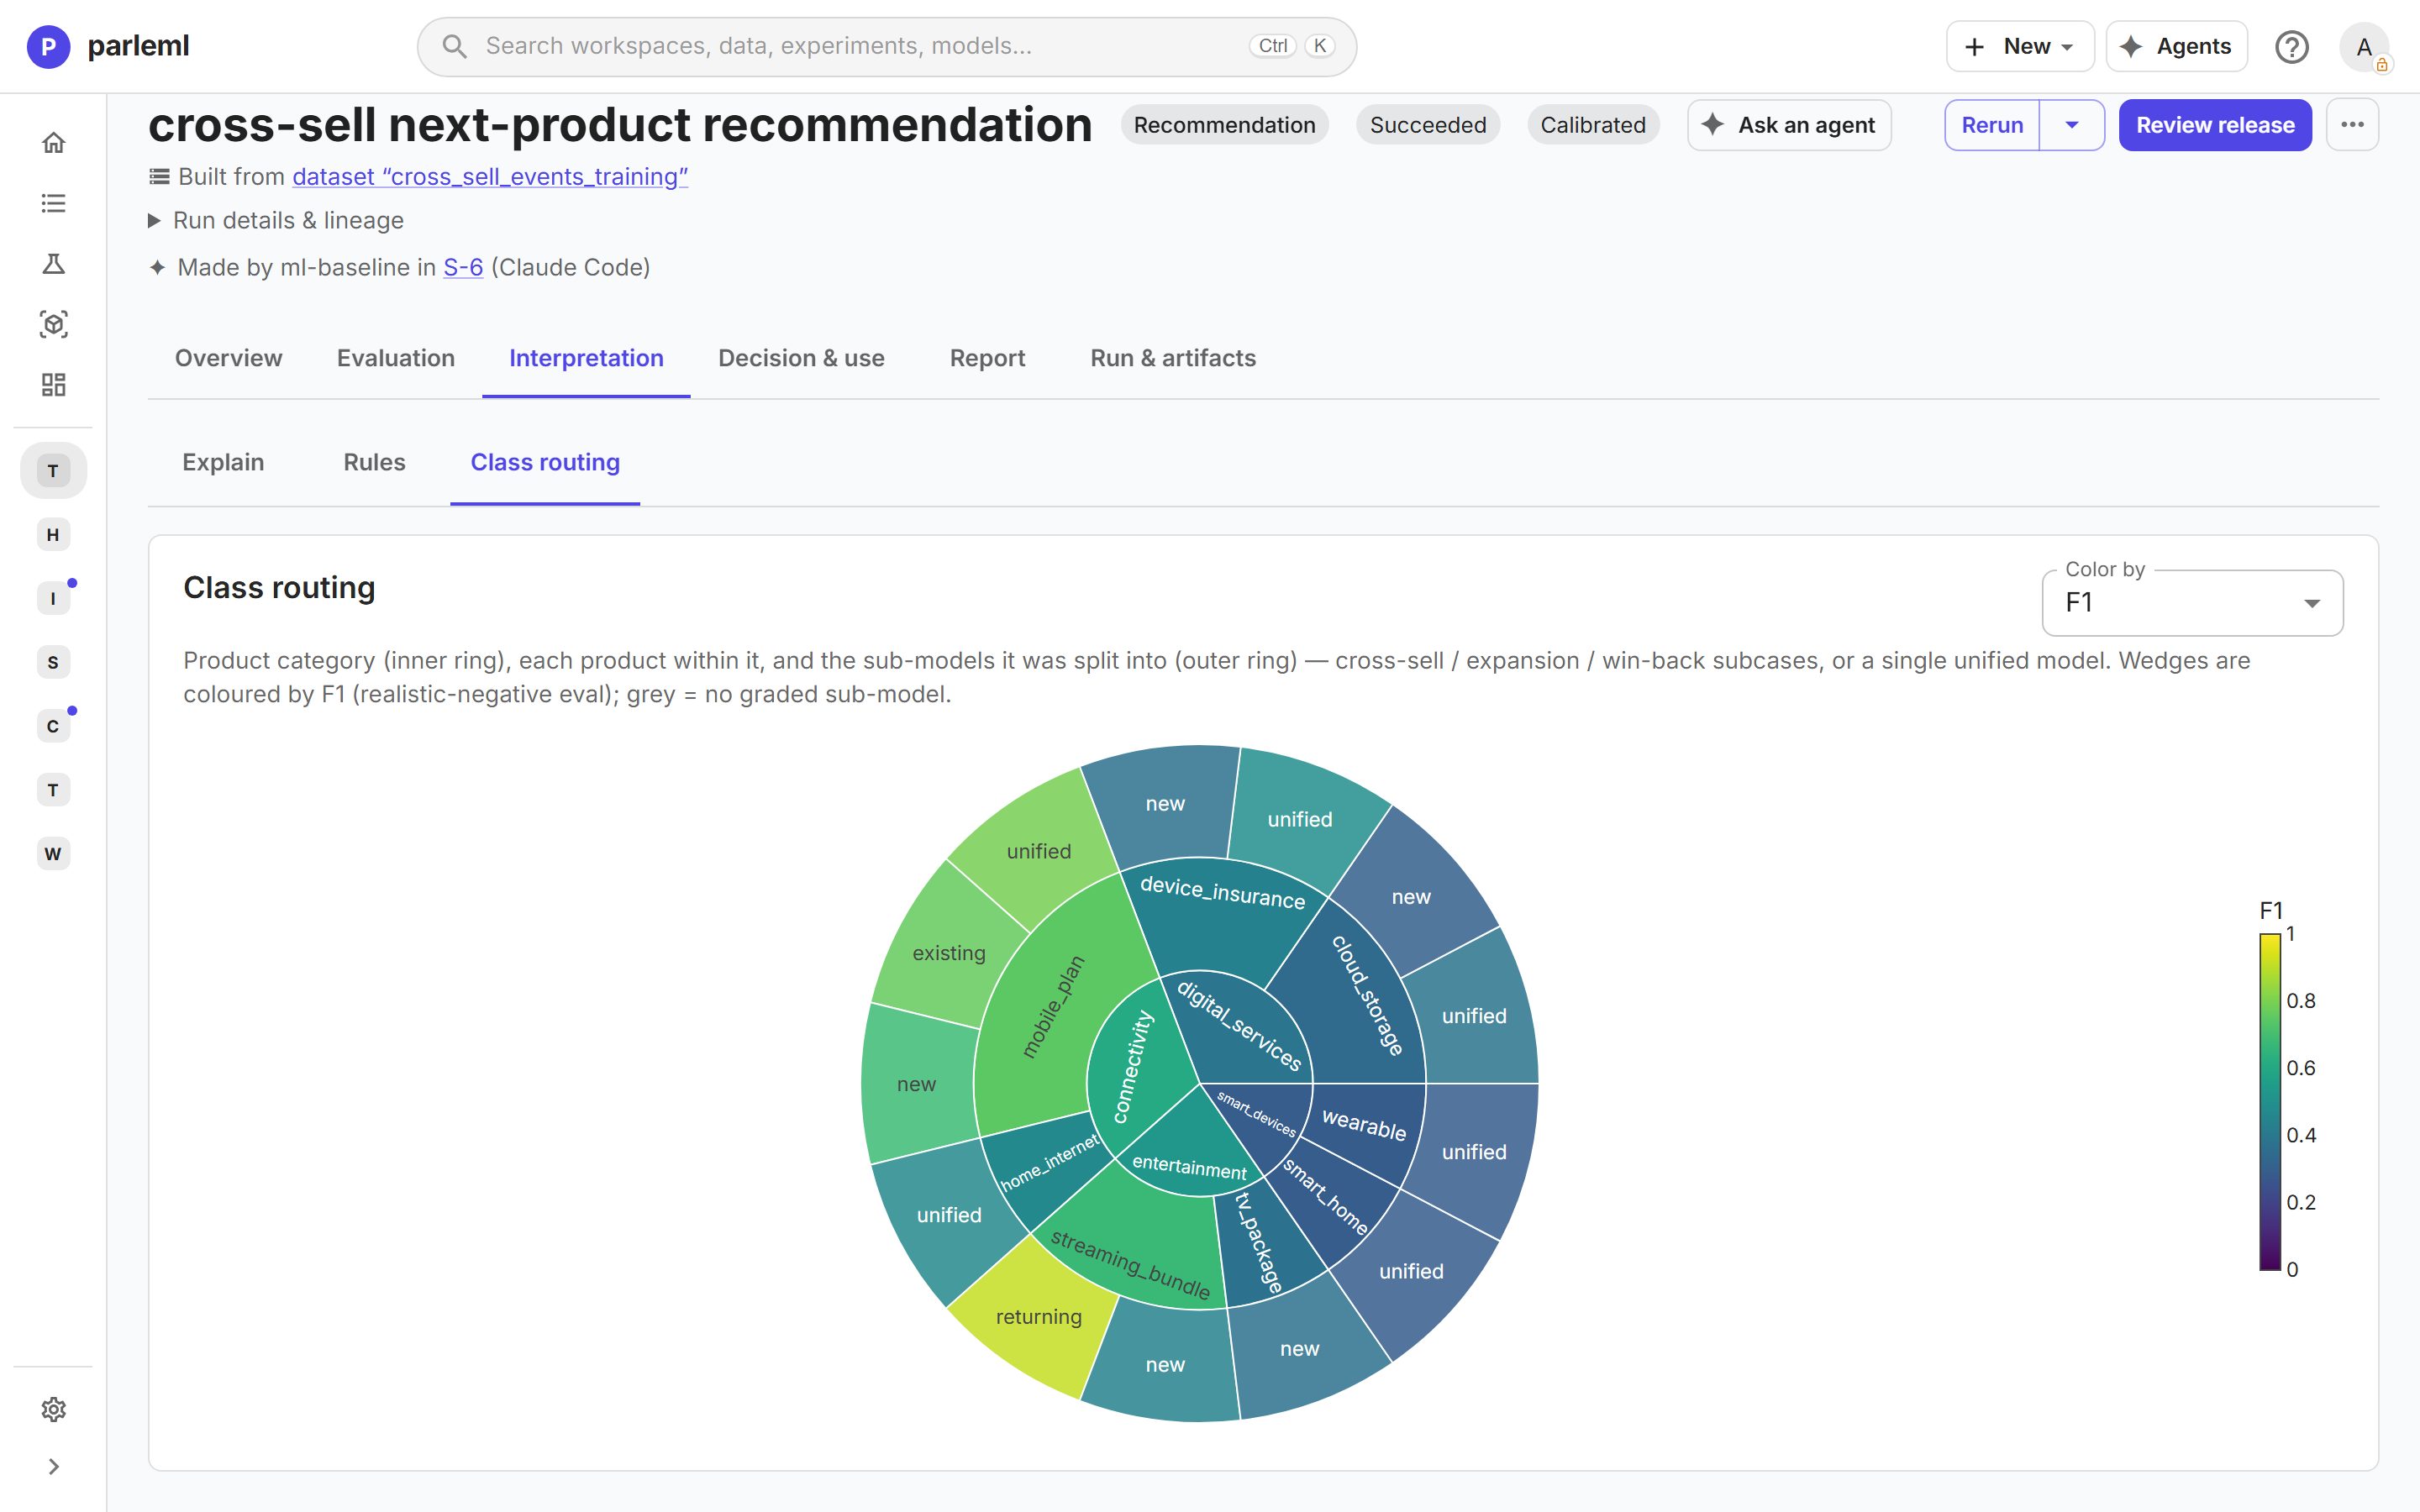Open the S-6 session link

463,267
